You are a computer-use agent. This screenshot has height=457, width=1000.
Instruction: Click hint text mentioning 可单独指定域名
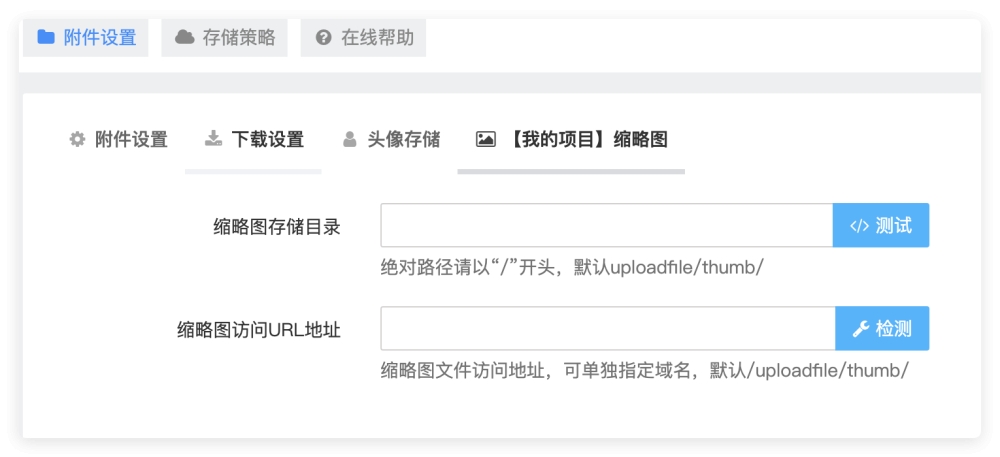coord(644,370)
